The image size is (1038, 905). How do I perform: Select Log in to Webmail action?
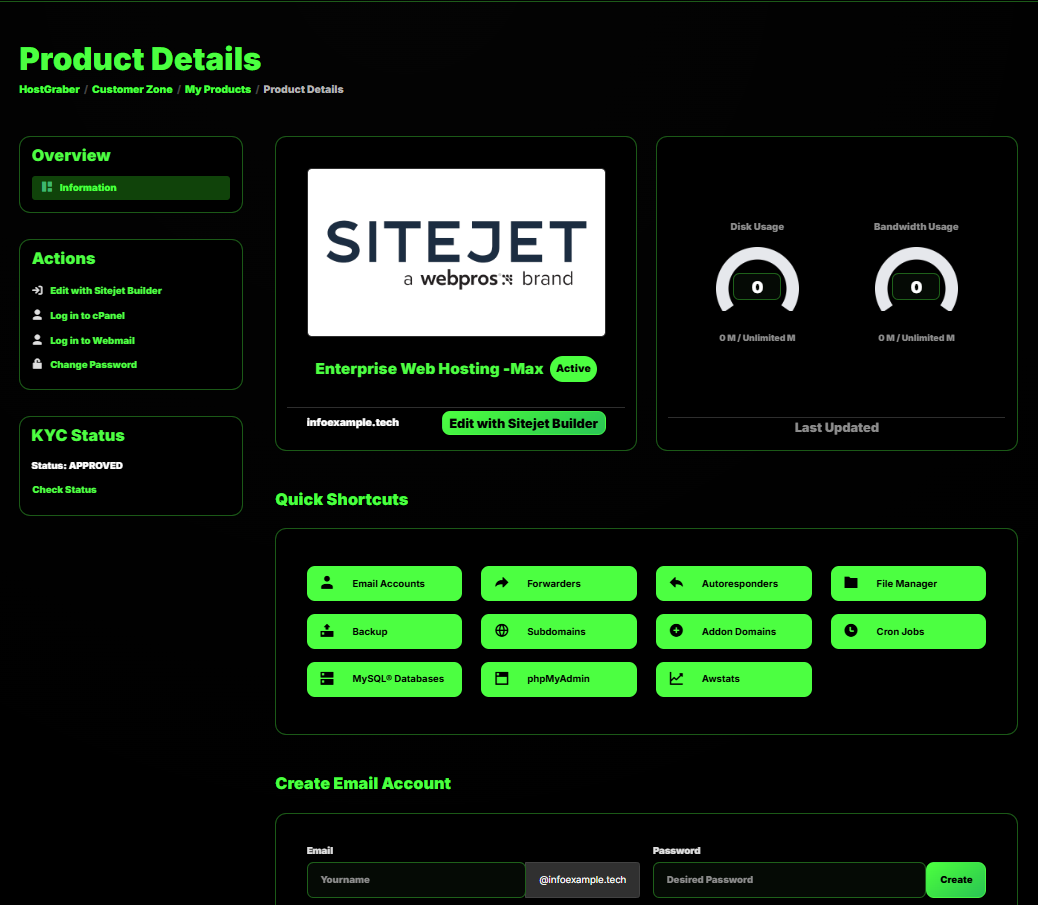click(x=93, y=340)
